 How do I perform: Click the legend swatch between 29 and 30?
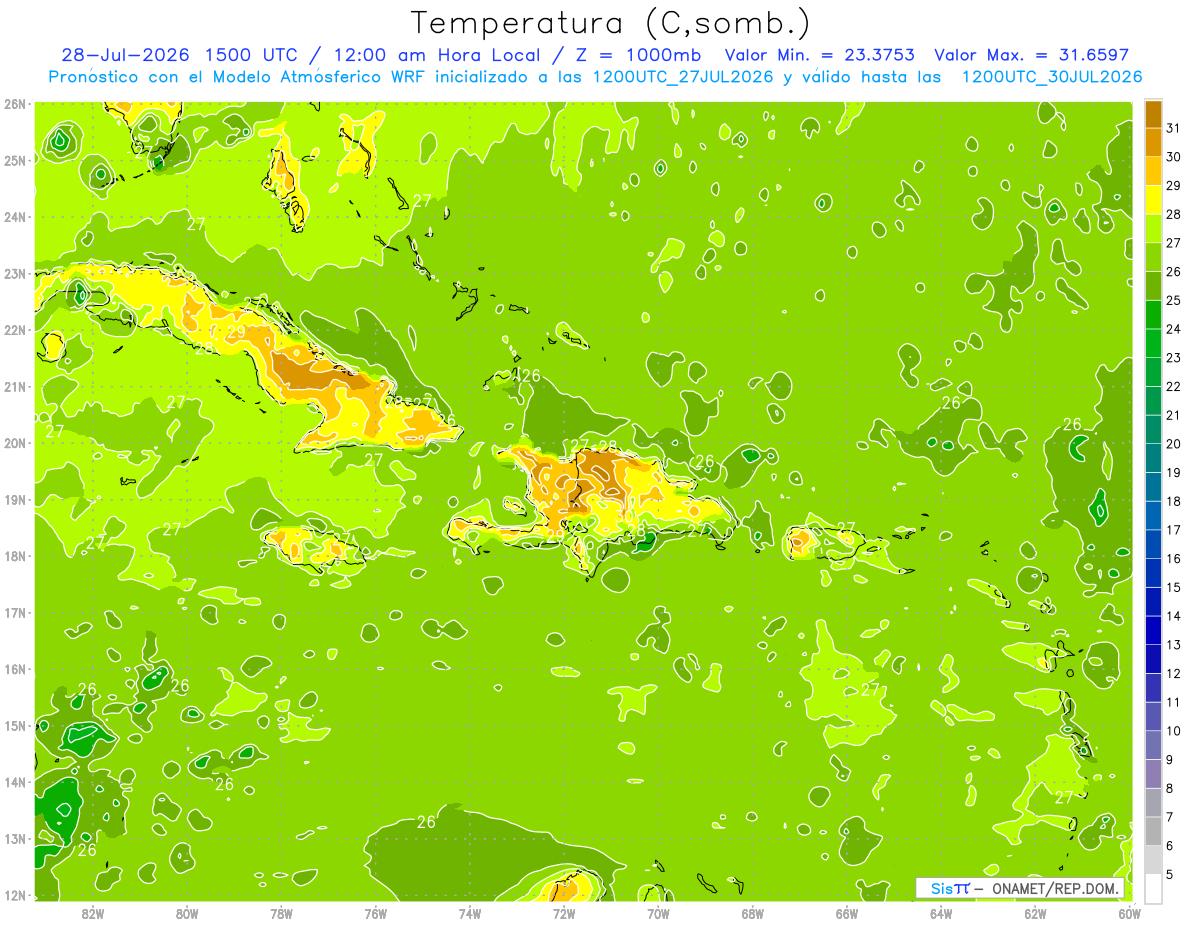pyautogui.click(x=1153, y=171)
